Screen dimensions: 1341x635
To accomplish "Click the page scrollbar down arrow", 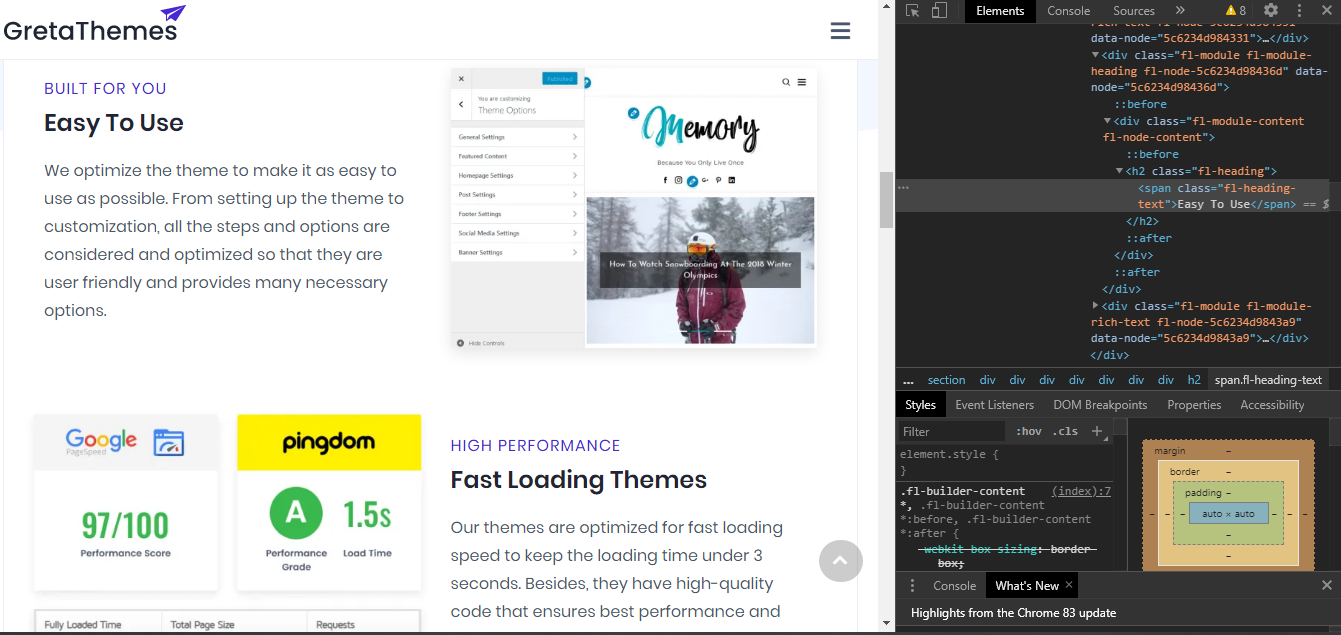I will coord(886,623).
